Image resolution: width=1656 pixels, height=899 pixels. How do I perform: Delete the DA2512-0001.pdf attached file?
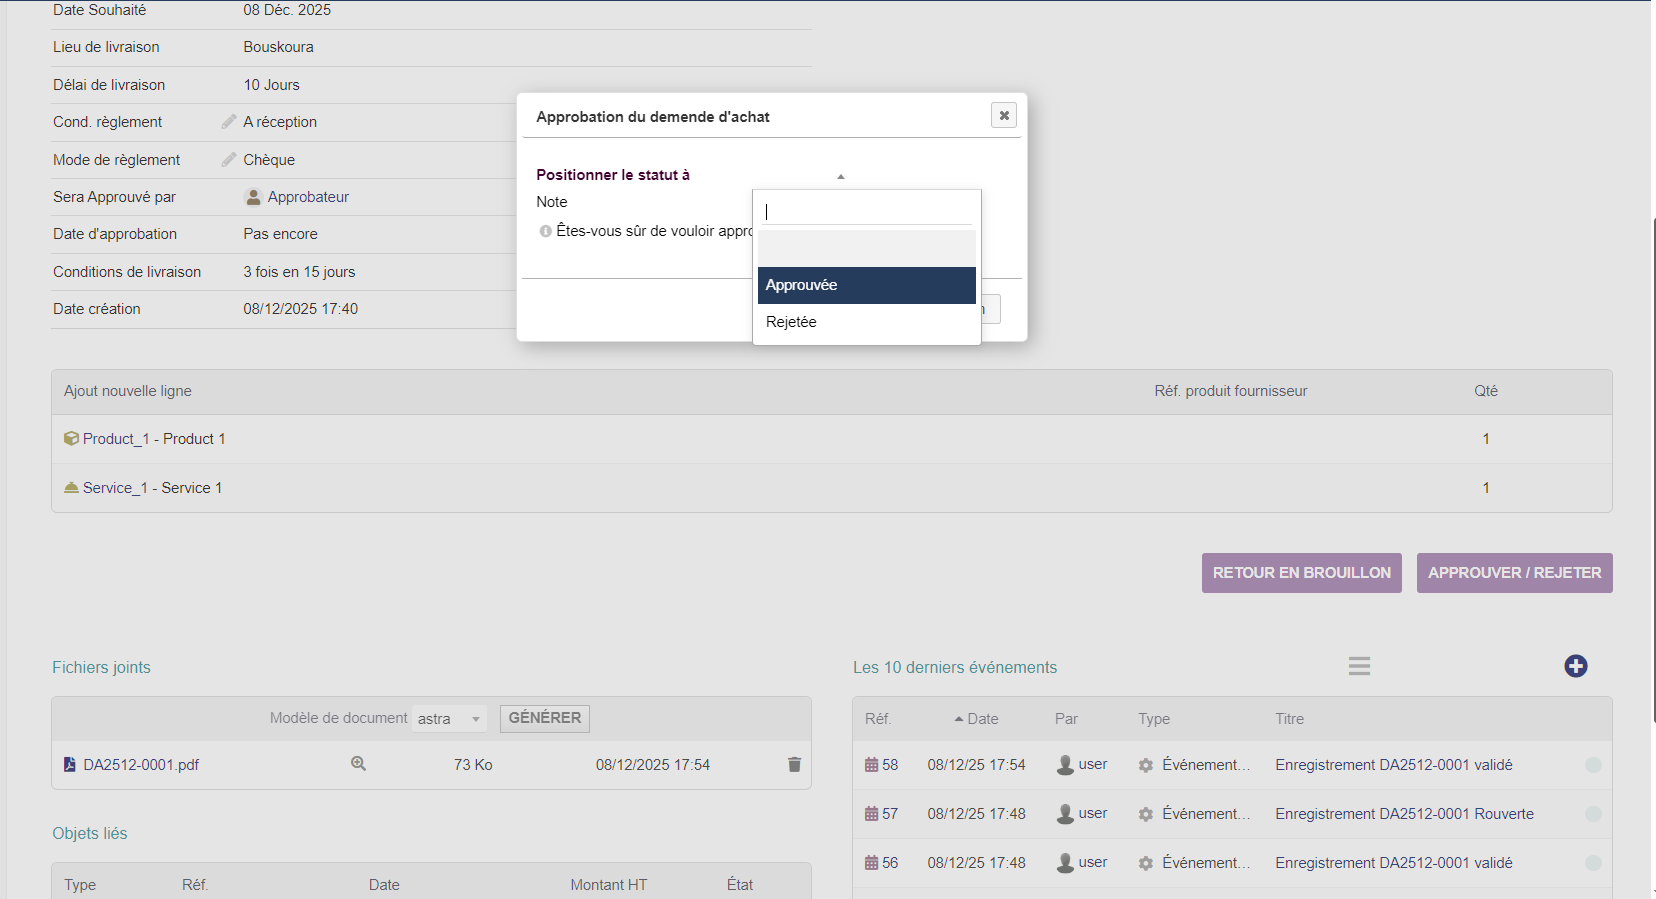click(x=794, y=765)
